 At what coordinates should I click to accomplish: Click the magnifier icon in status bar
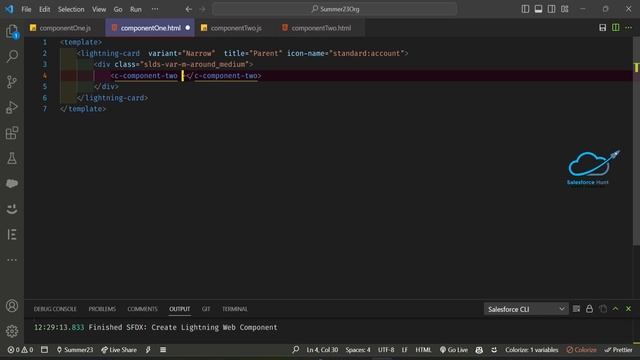point(296,350)
